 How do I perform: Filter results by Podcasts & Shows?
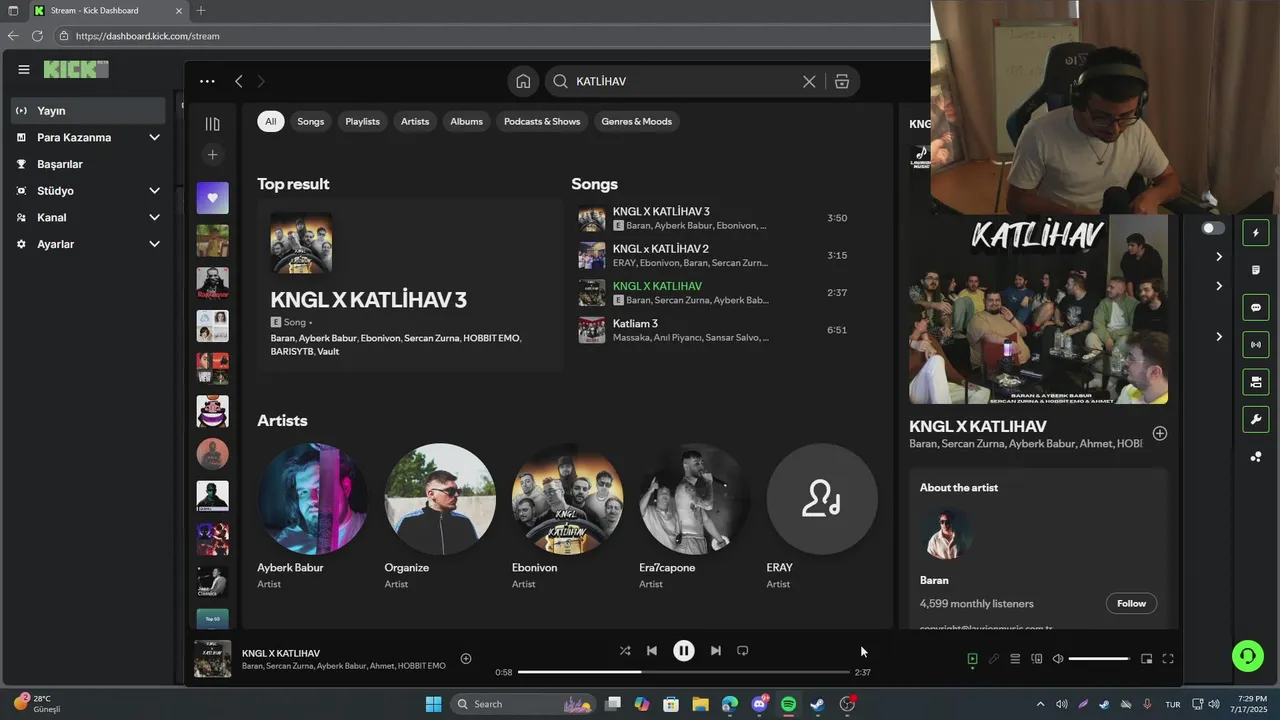click(x=542, y=121)
